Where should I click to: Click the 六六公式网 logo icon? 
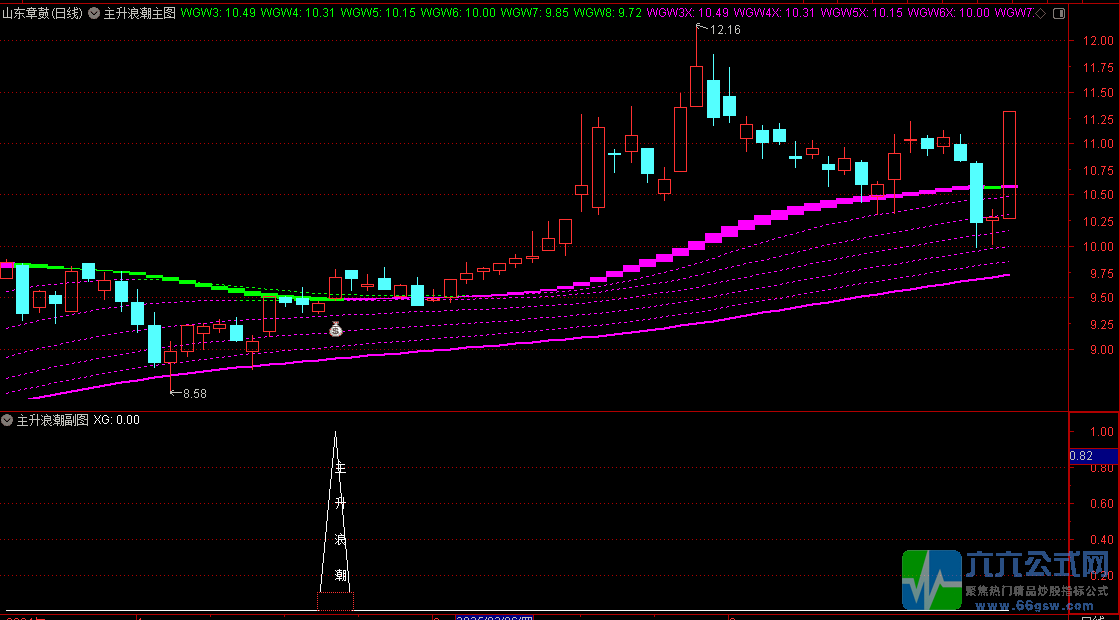[930, 579]
